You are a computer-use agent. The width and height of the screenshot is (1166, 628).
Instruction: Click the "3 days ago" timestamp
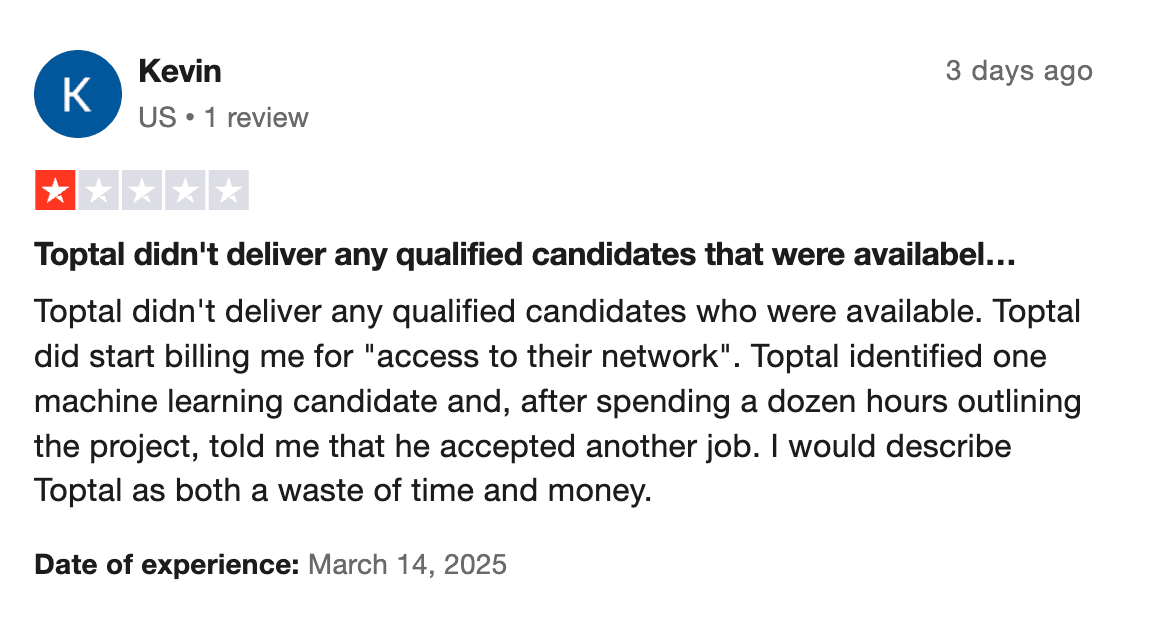coord(1018,71)
